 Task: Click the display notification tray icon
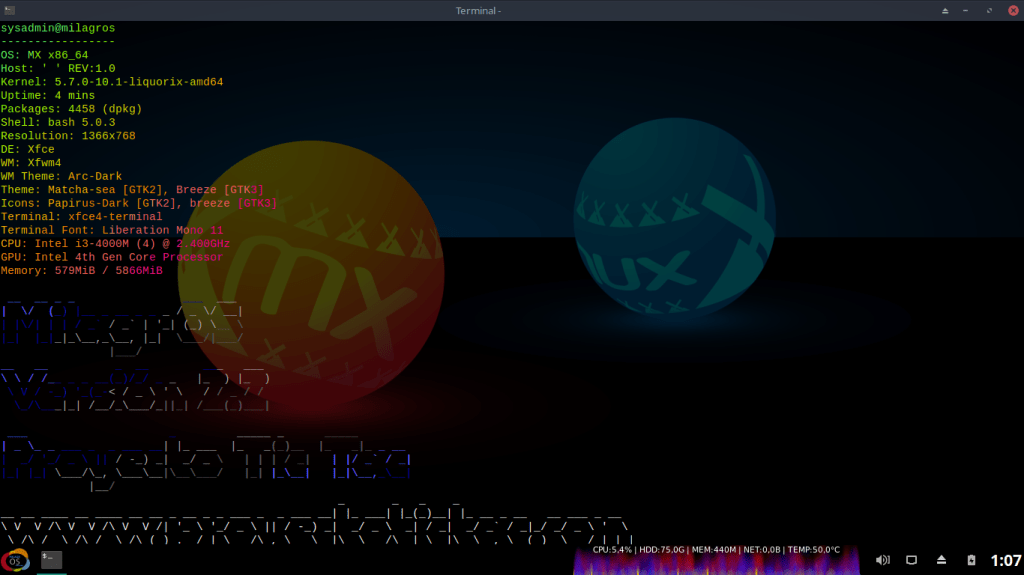click(x=912, y=560)
